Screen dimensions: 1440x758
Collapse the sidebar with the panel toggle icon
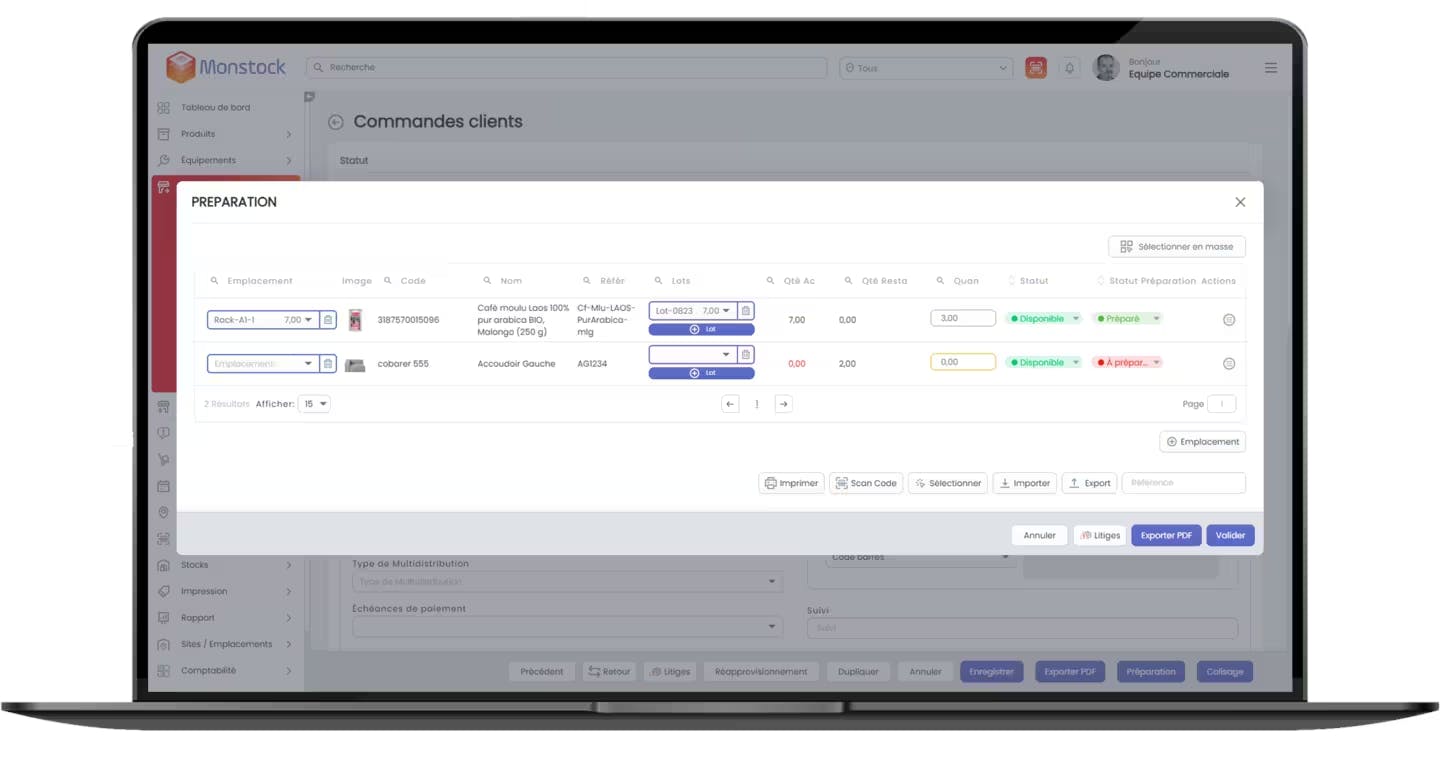pyautogui.click(x=309, y=97)
